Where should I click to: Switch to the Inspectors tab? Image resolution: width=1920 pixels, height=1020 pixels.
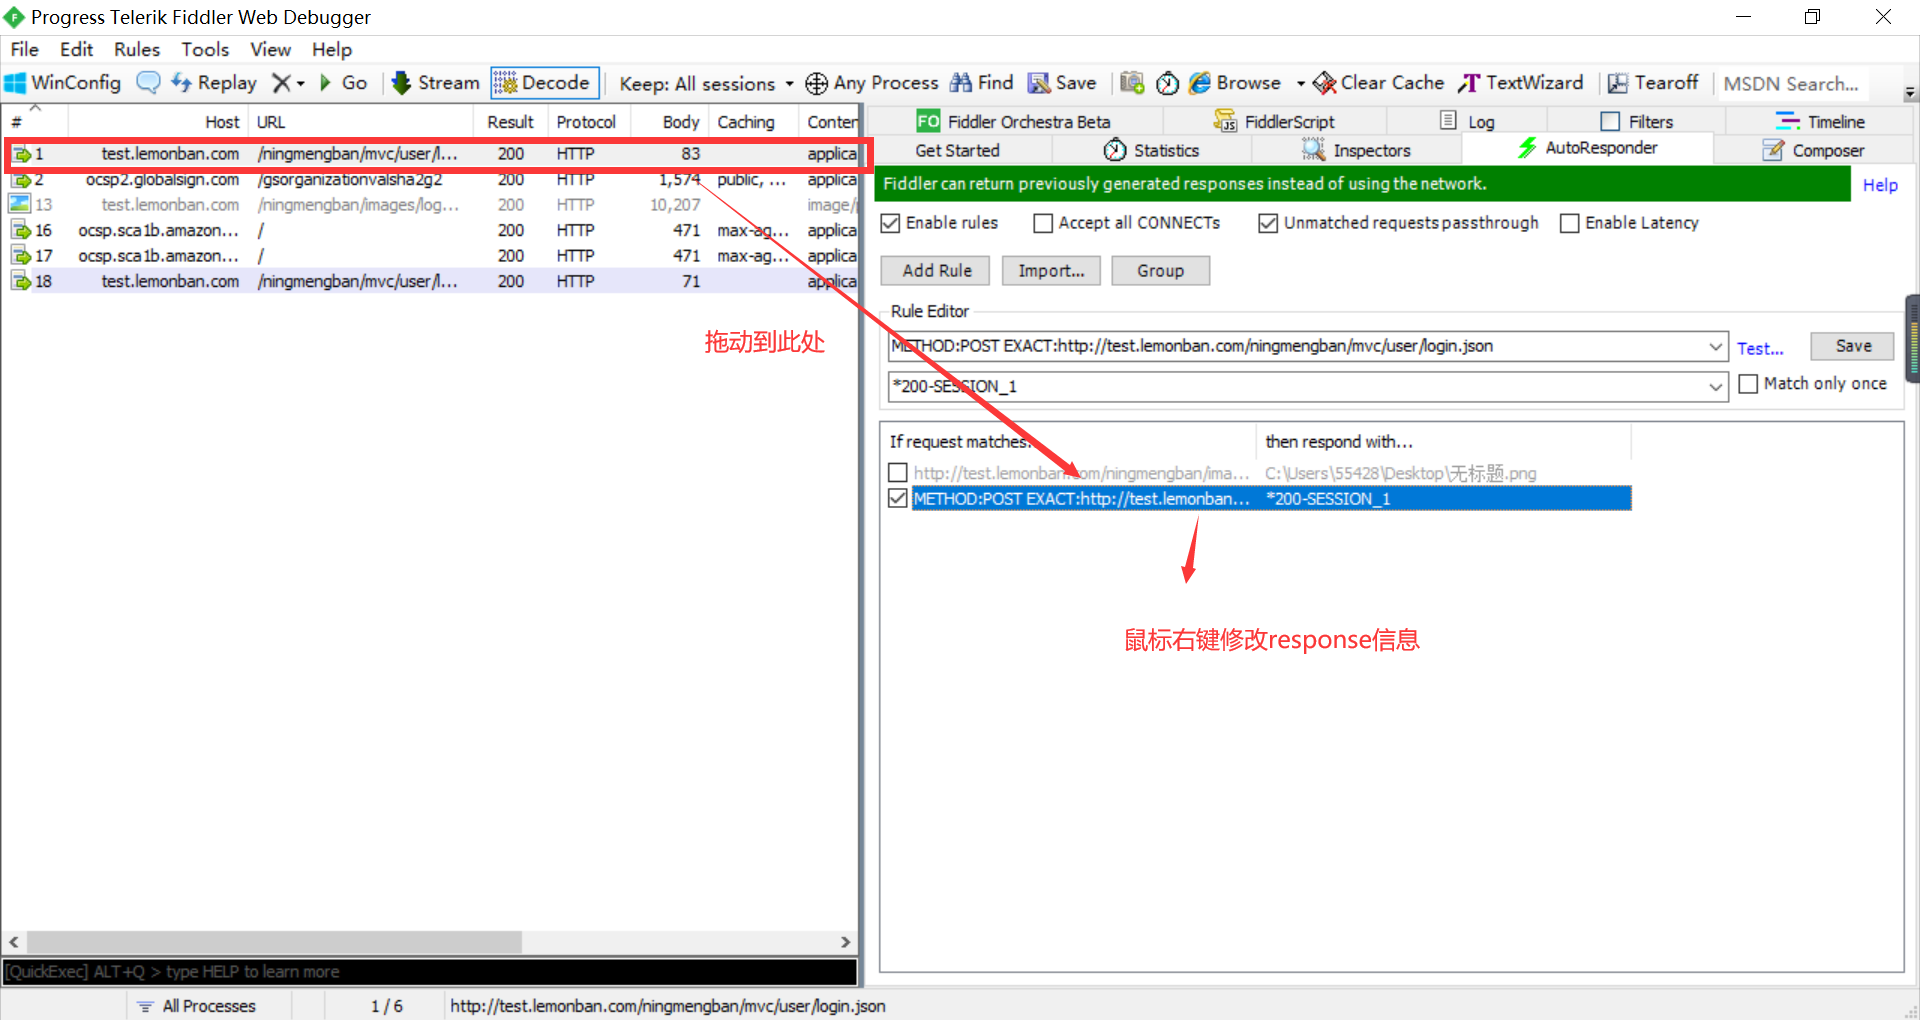pyautogui.click(x=1356, y=150)
